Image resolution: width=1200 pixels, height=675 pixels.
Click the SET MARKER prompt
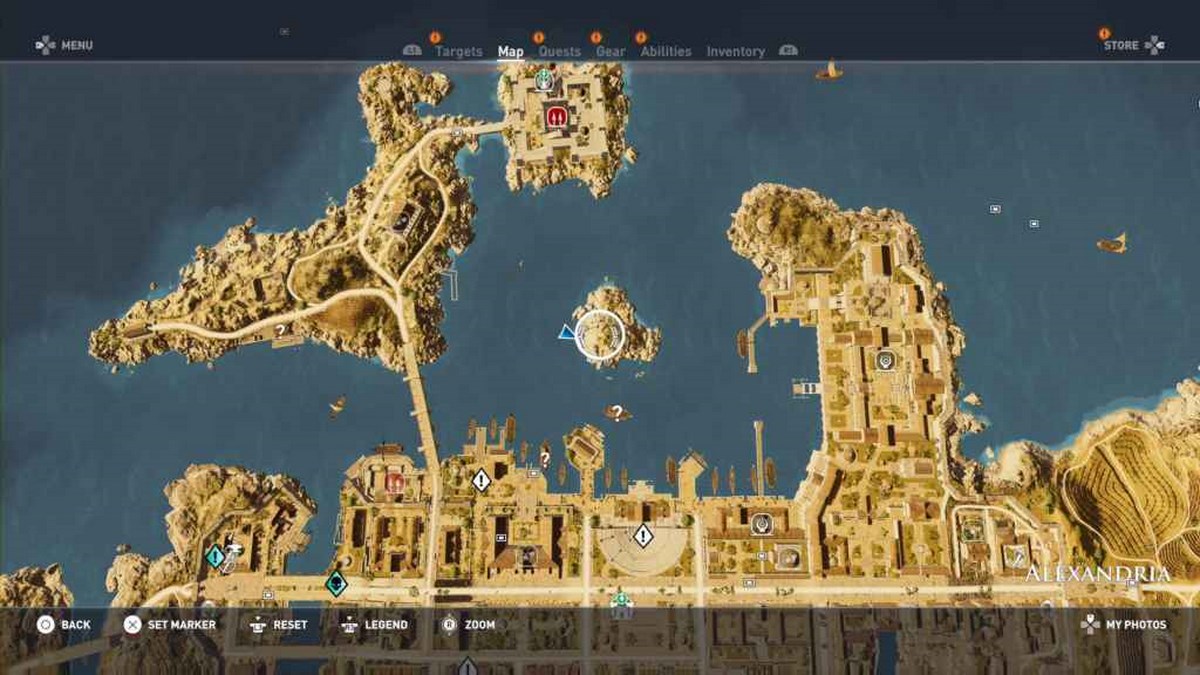[169, 625]
